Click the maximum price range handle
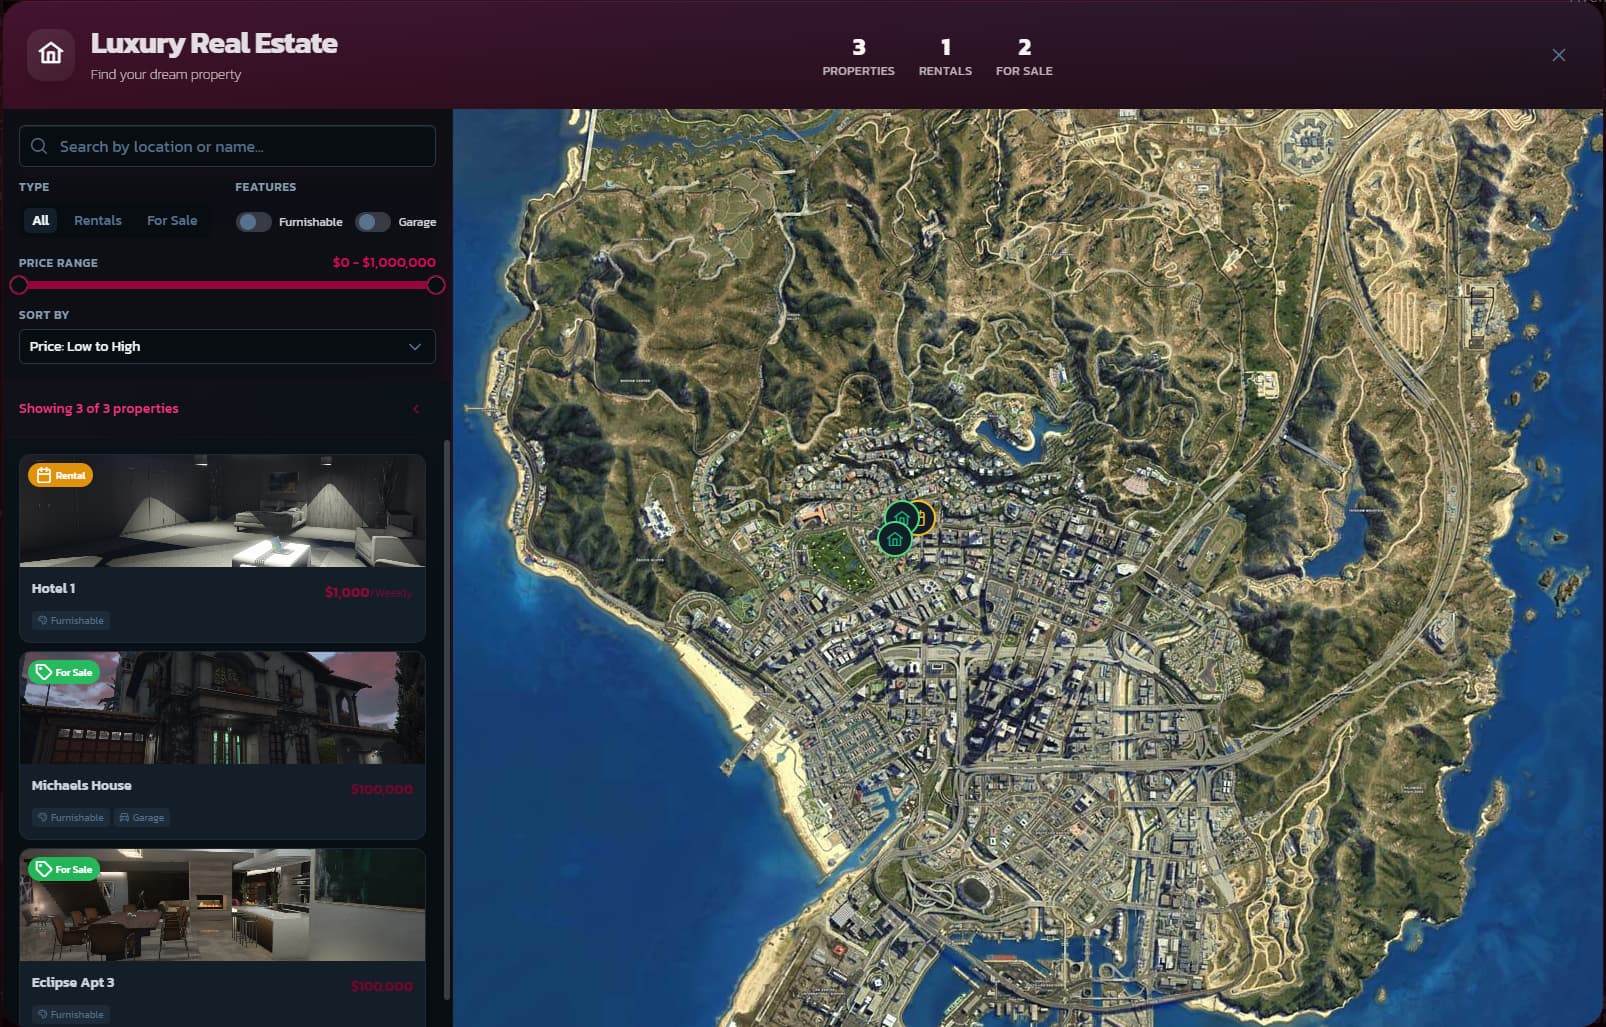 coord(436,285)
